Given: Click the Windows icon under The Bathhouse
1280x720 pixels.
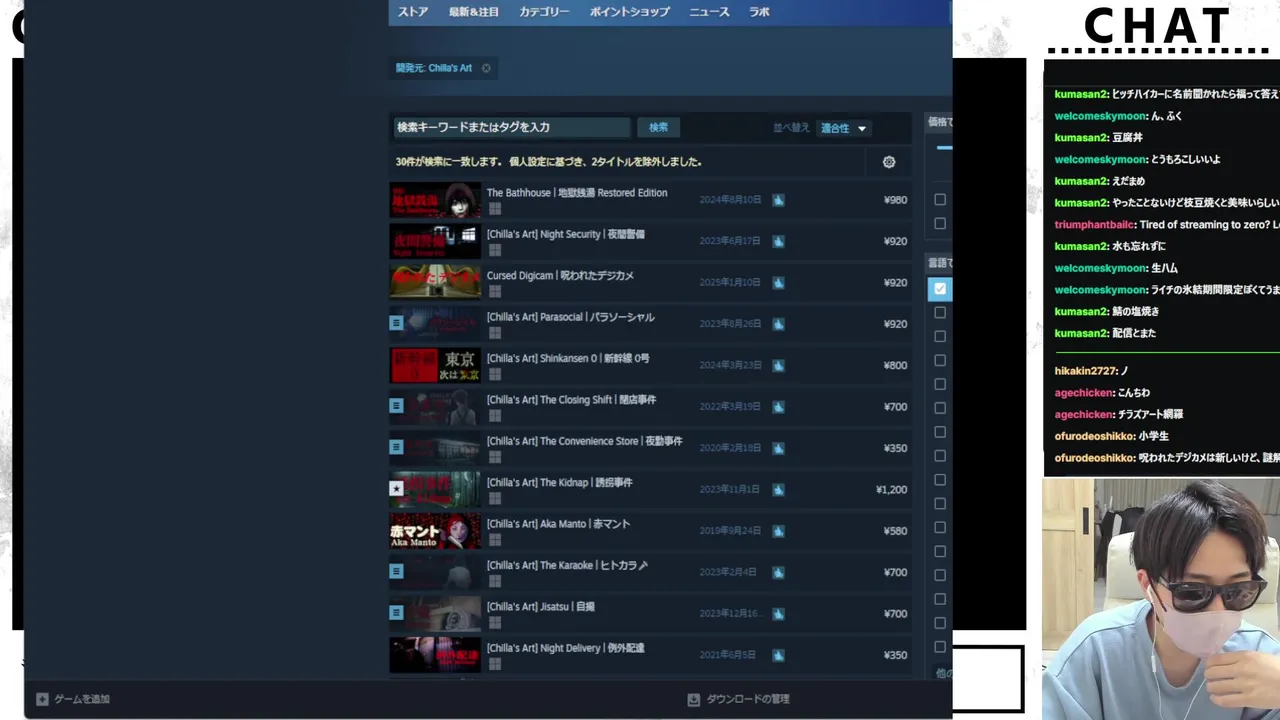Looking at the screenshot, I should [494, 209].
